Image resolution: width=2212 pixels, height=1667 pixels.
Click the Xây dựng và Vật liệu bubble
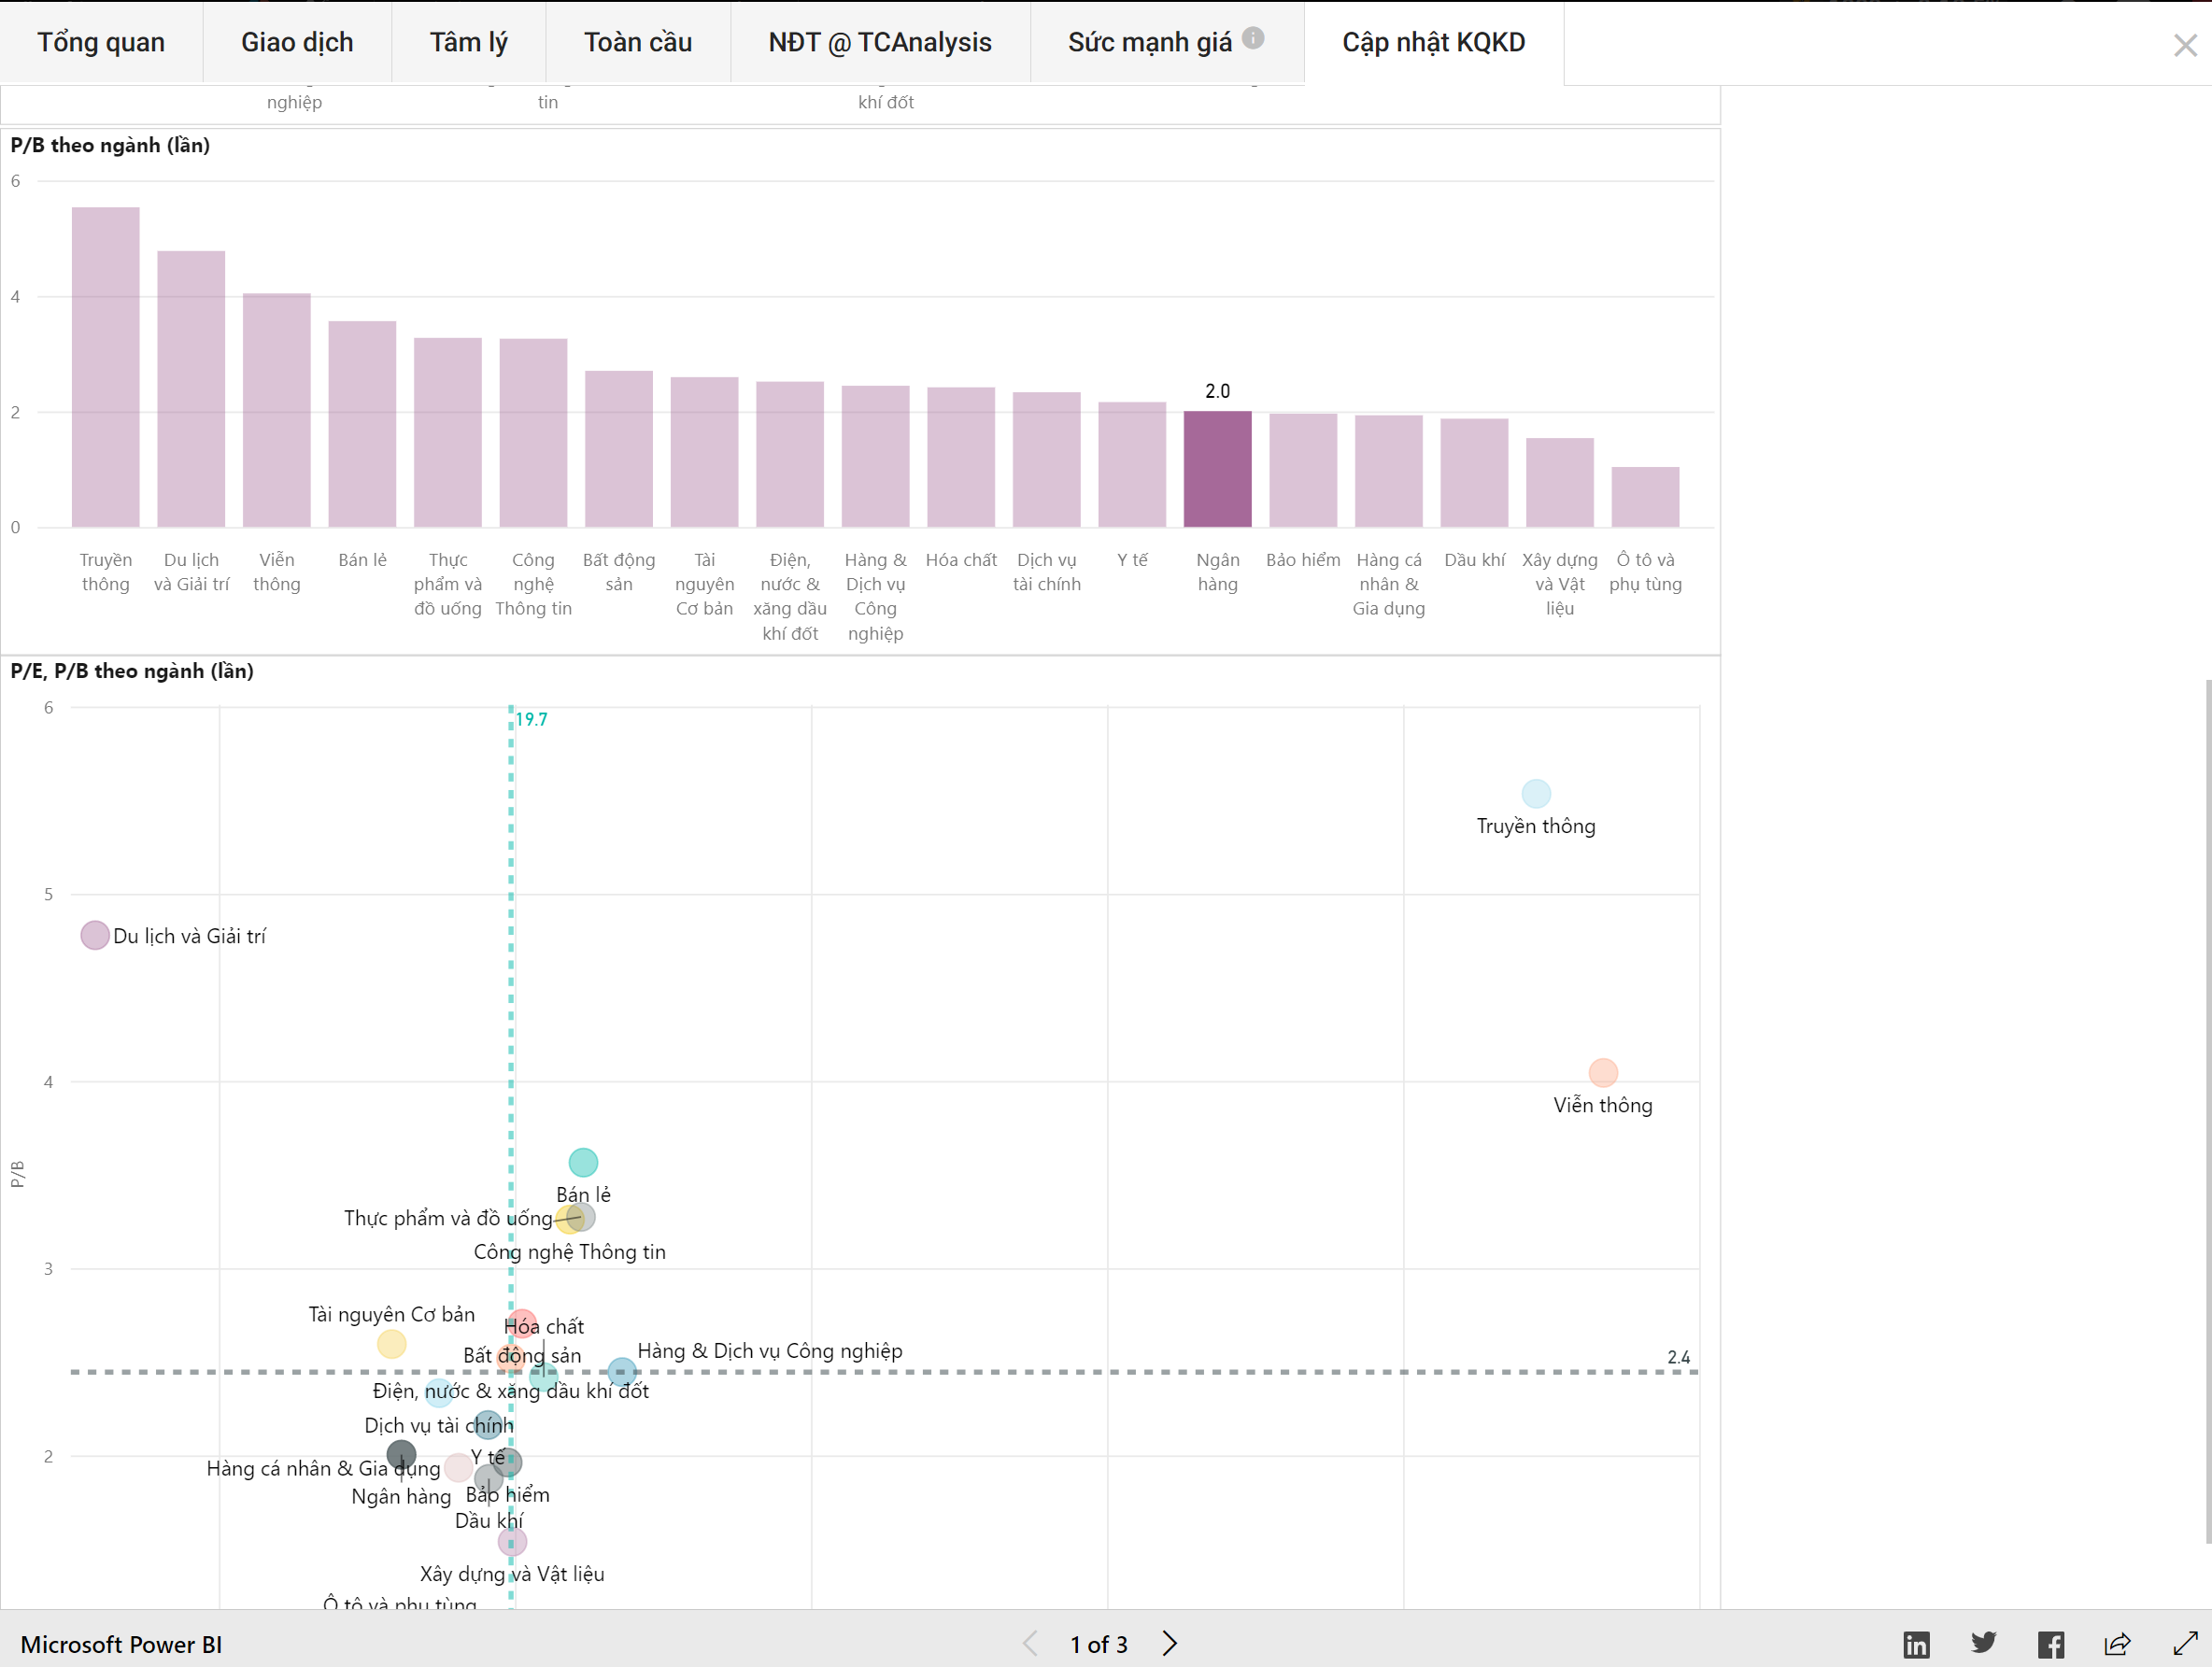pyautogui.click(x=512, y=1541)
